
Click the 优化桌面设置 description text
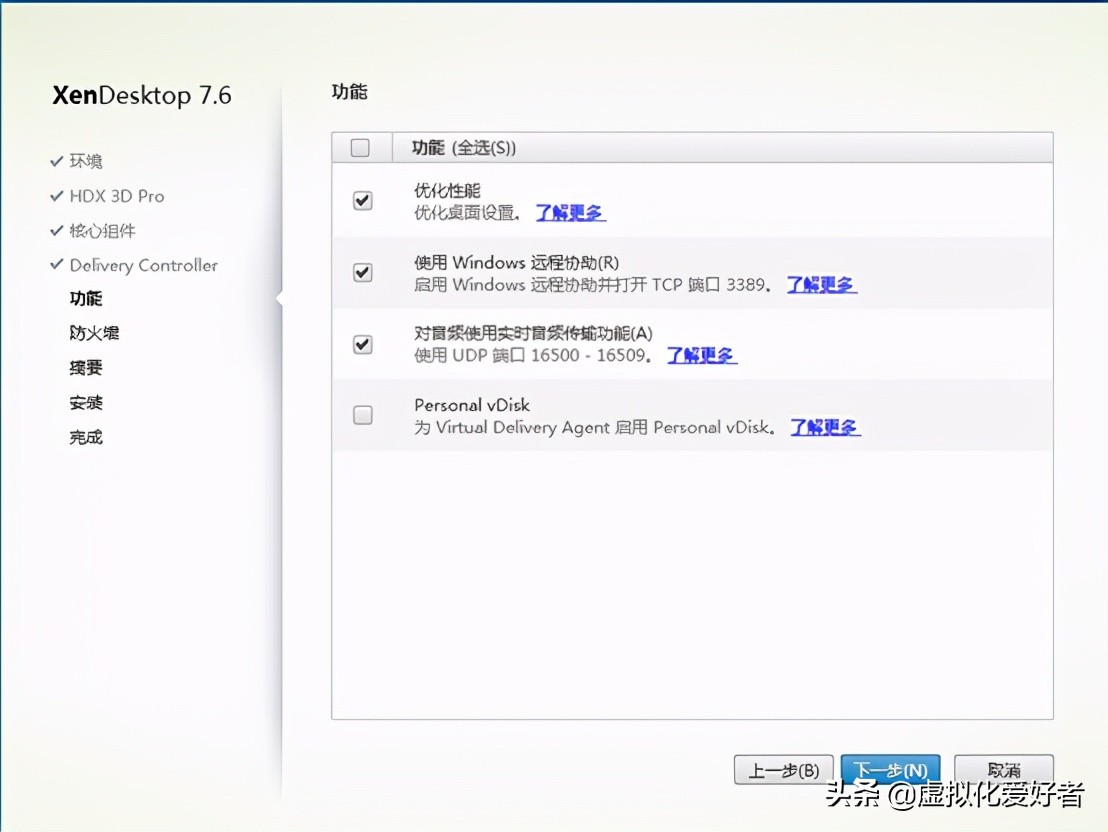[467, 213]
